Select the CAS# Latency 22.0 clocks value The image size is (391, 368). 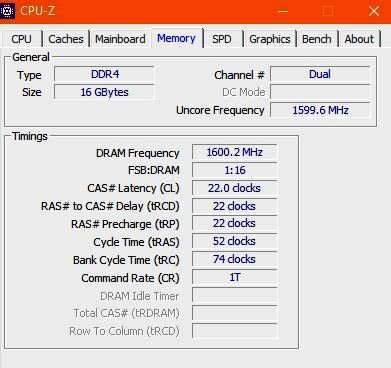[x=235, y=188]
